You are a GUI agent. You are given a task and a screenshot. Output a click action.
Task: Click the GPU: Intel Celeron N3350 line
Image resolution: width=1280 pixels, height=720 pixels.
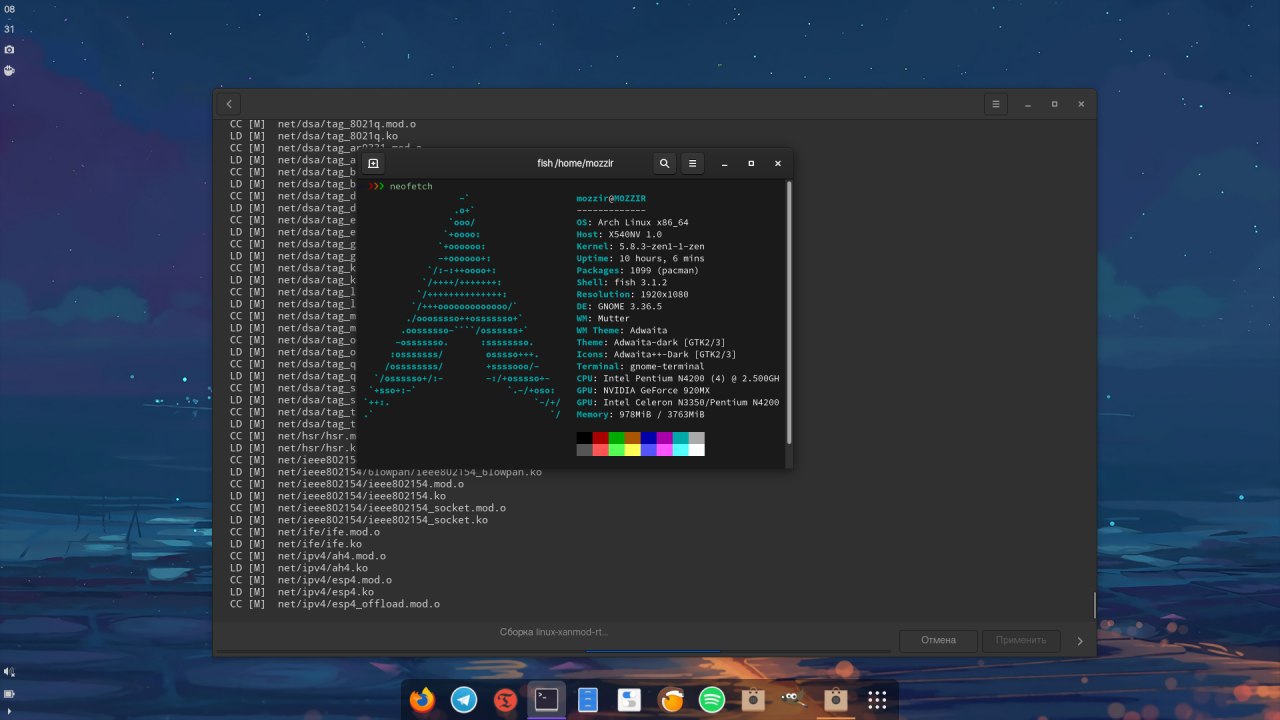click(678, 403)
